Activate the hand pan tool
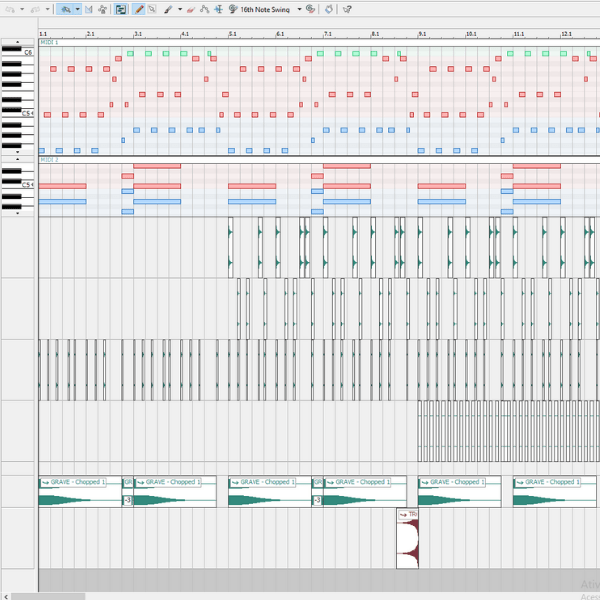The height and width of the screenshot is (600, 600). pos(102,8)
